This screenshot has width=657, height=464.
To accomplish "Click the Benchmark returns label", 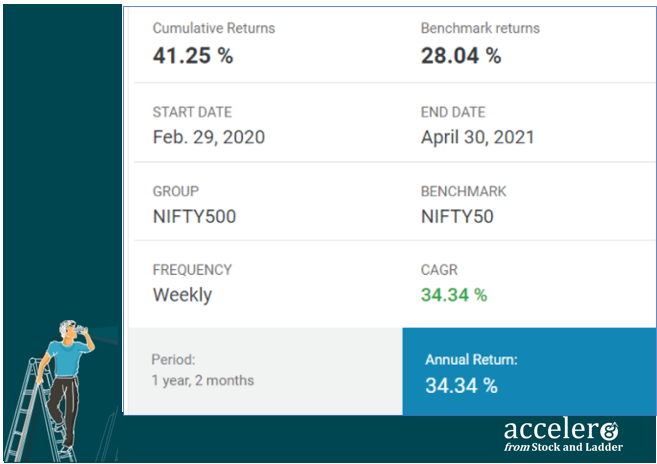I will point(480,28).
